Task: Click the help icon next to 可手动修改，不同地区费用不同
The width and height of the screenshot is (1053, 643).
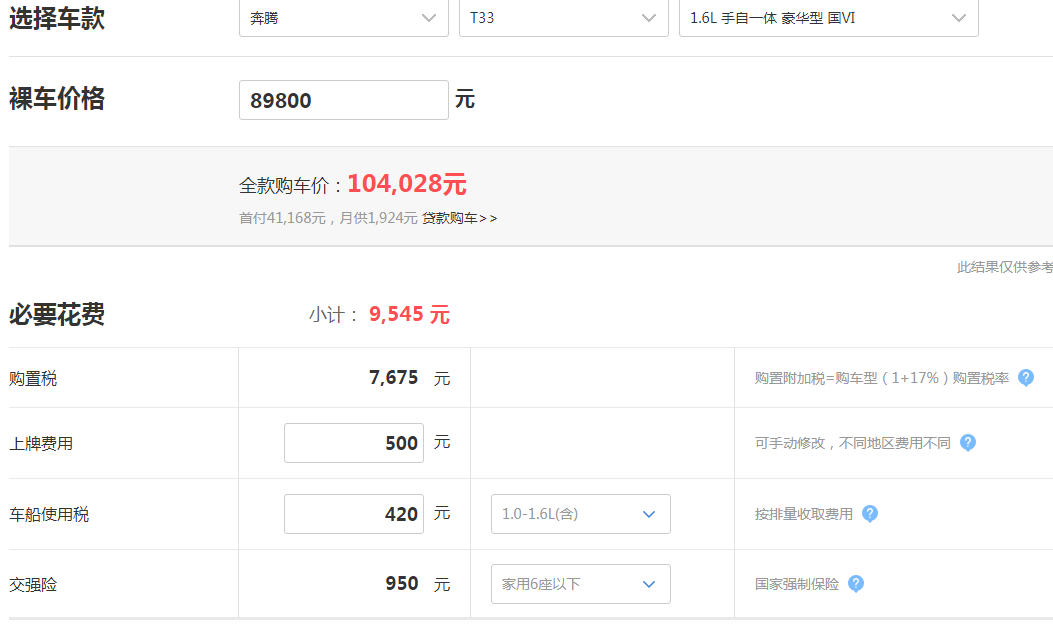Action: [968, 443]
